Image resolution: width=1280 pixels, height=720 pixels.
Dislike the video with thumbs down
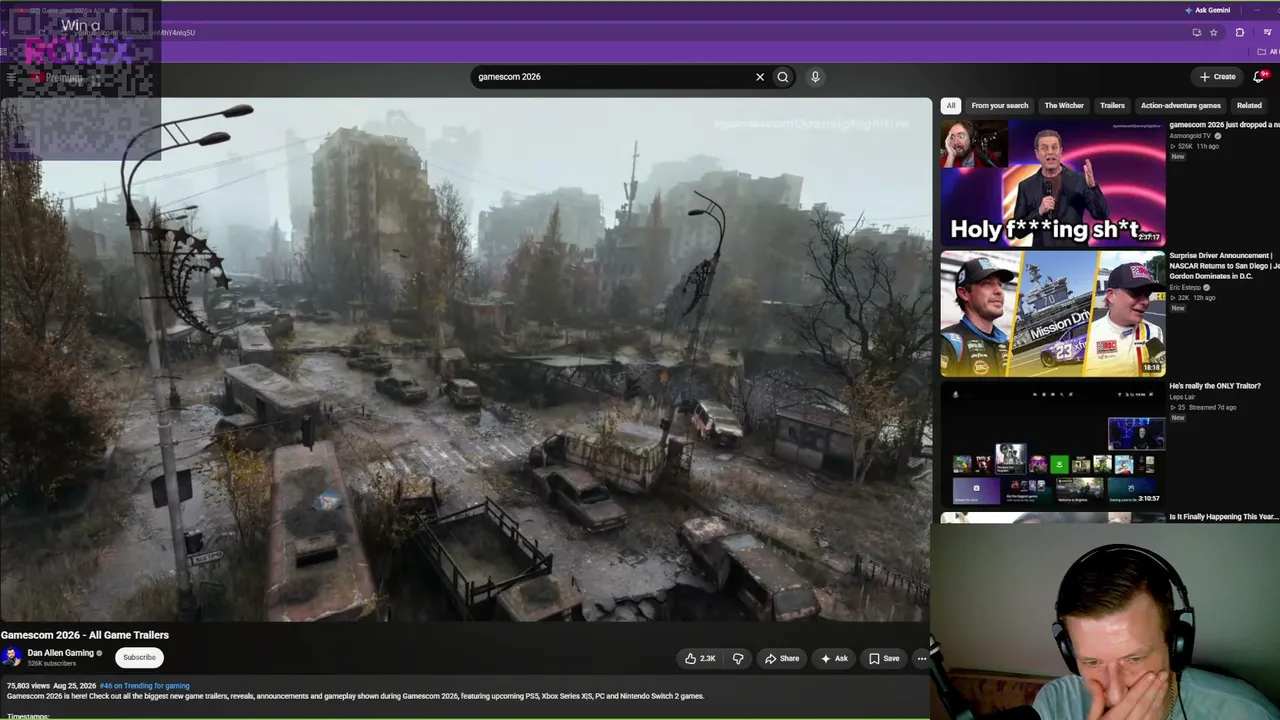[738, 658]
